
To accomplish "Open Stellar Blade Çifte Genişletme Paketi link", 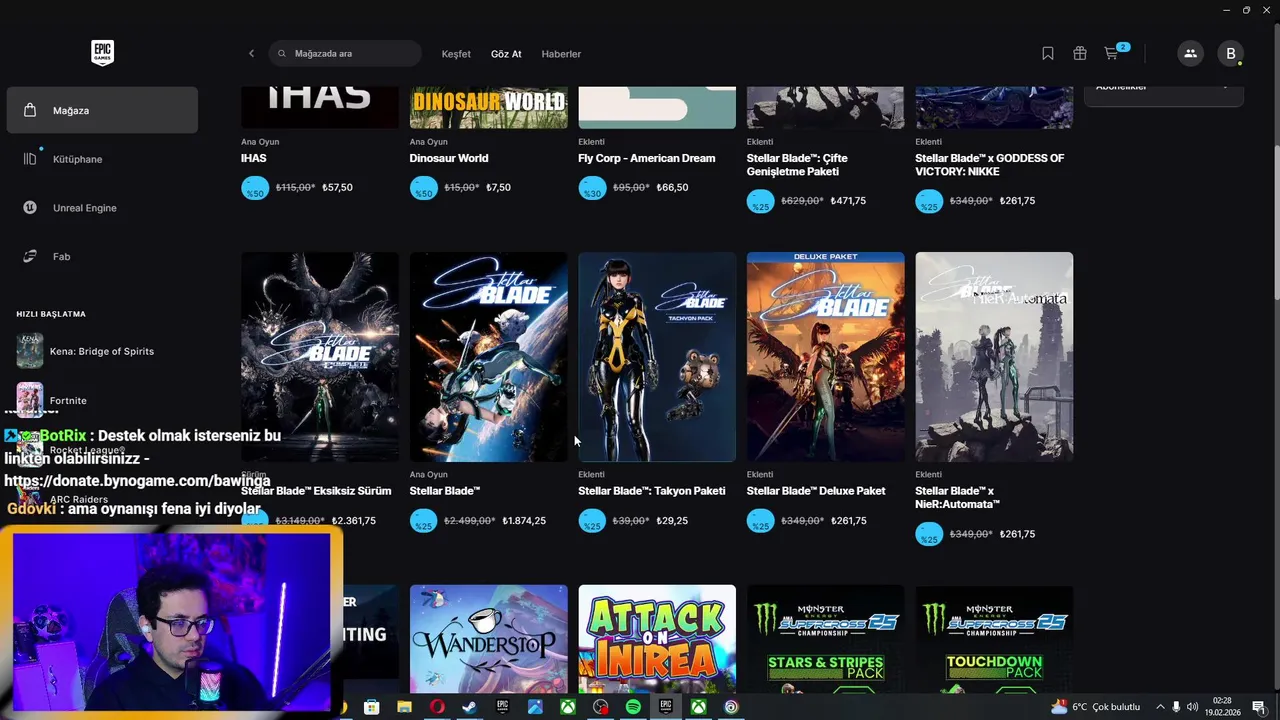I will pos(797,164).
